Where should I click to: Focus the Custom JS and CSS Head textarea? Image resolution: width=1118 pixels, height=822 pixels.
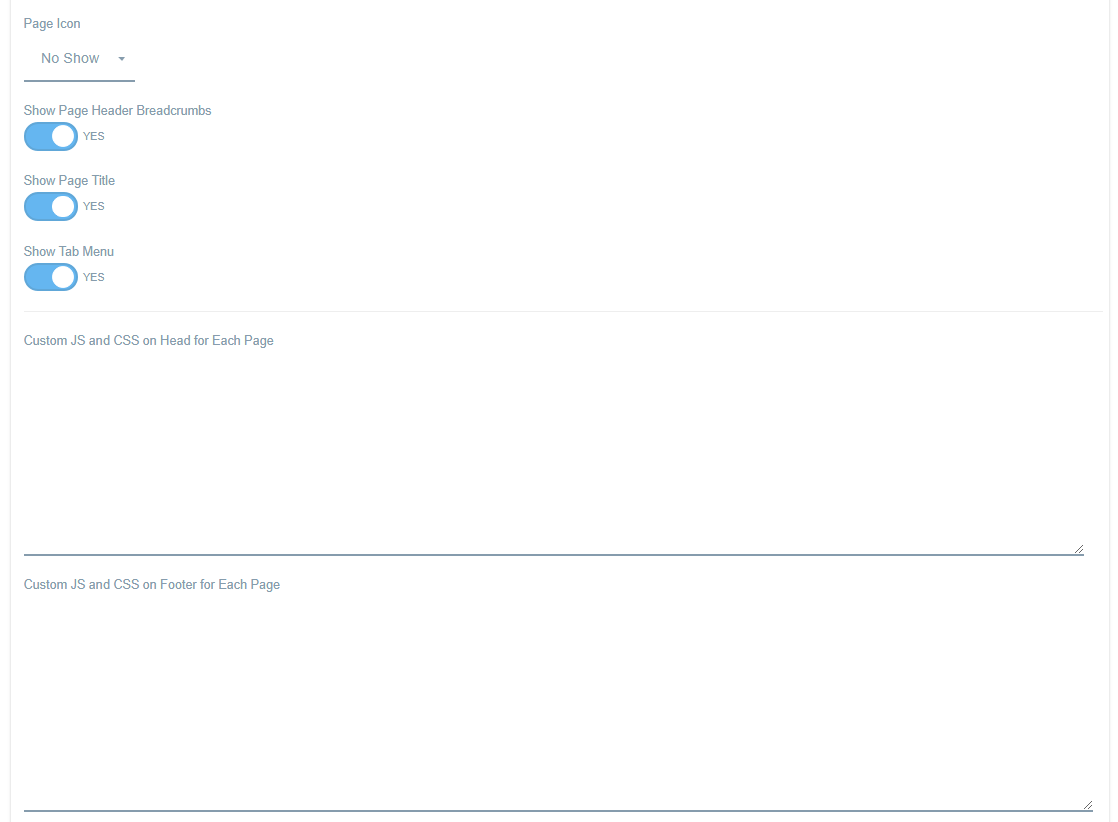tap(553, 454)
